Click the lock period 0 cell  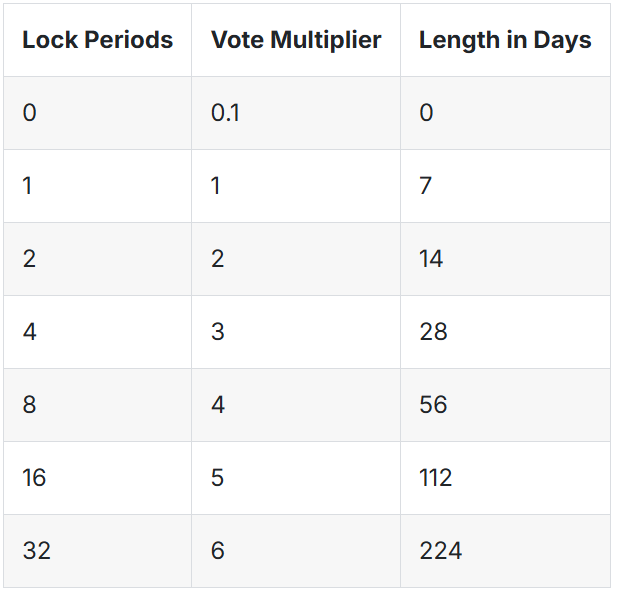97,113
